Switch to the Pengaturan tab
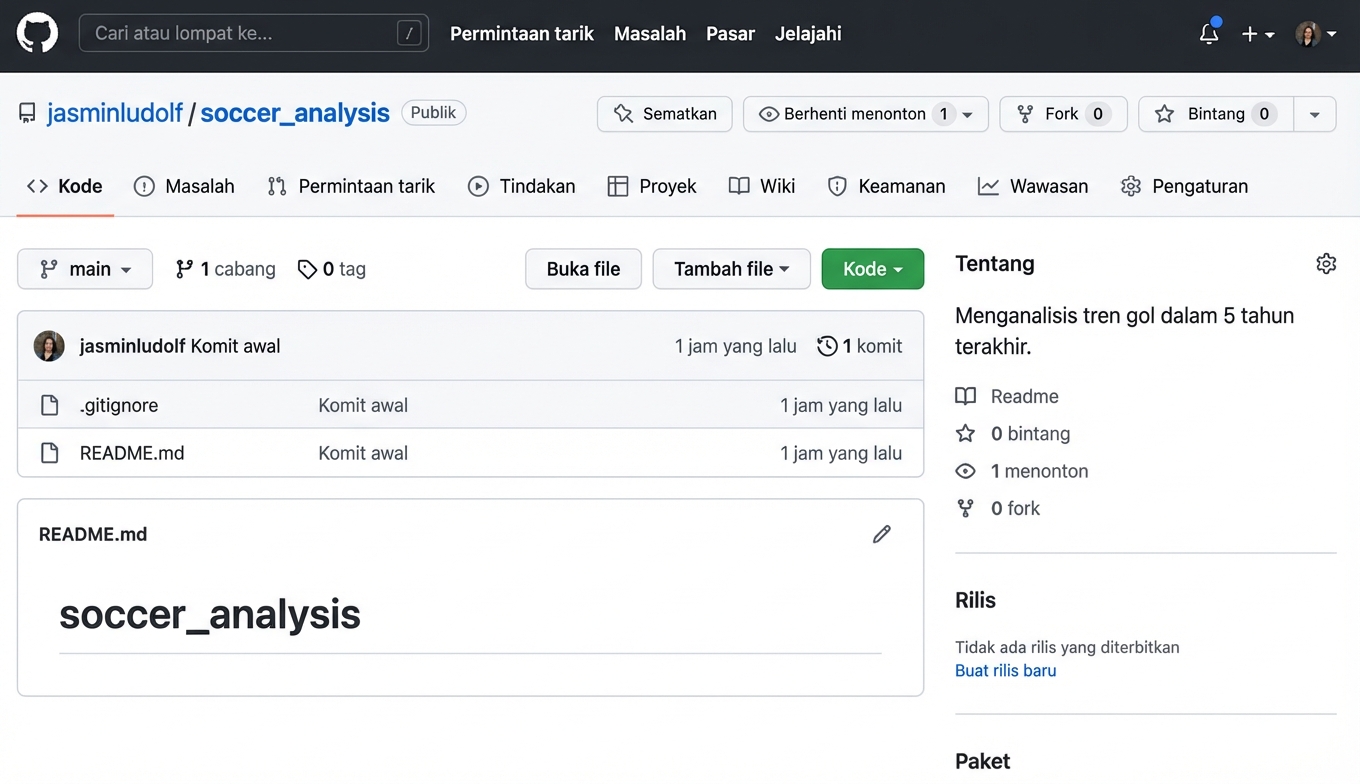The image size is (1360, 784). (1184, 186)
